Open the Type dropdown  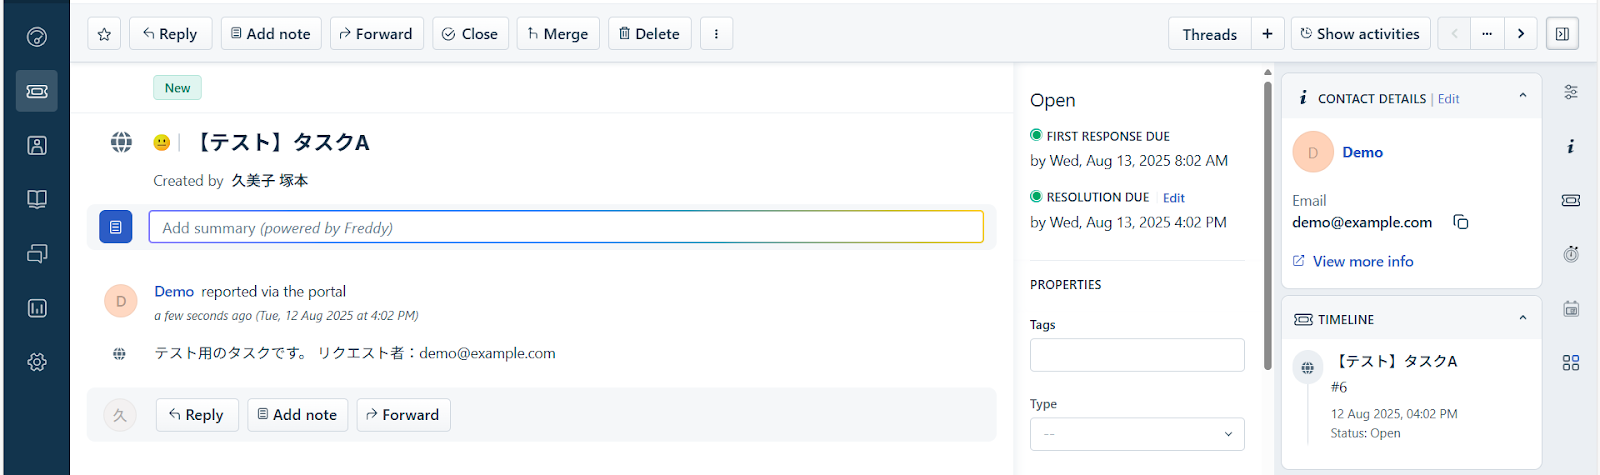click(1137, 434)
